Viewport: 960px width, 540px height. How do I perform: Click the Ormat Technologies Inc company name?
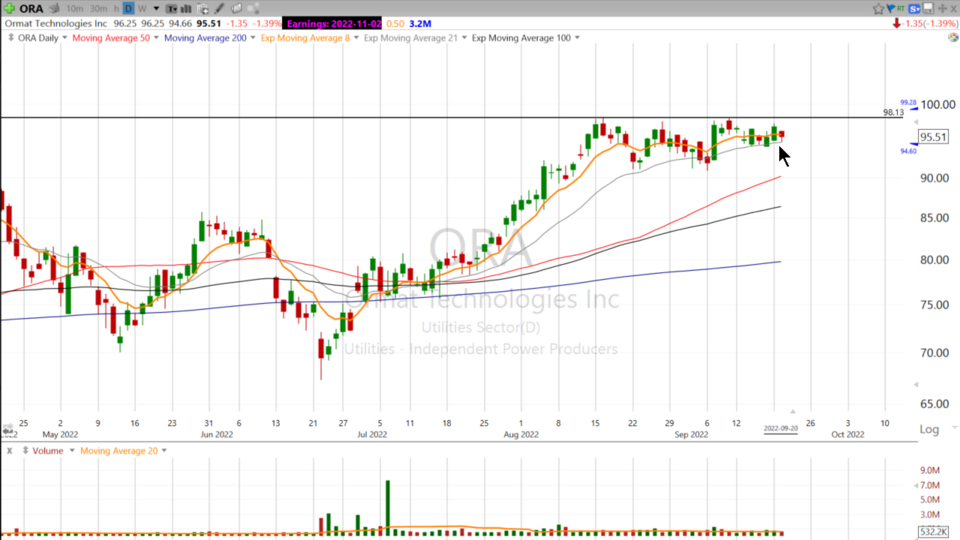pyautogui.click(x=56, y=23)
